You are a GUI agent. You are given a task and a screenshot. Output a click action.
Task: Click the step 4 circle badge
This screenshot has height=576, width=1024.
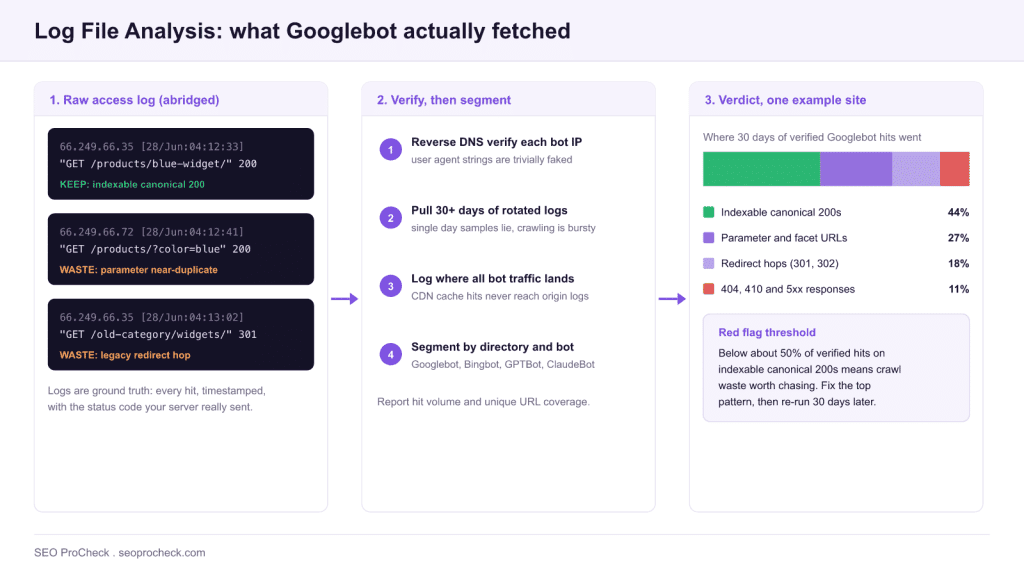391,355
